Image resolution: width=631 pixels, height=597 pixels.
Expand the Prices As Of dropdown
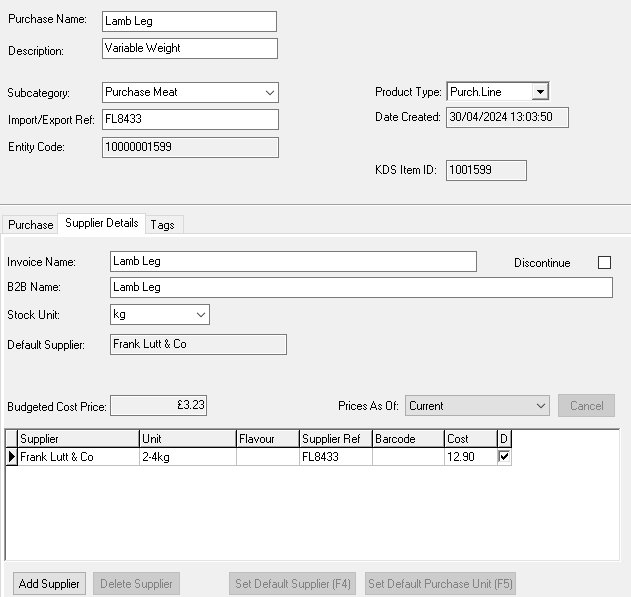click(x=541, y=406)
